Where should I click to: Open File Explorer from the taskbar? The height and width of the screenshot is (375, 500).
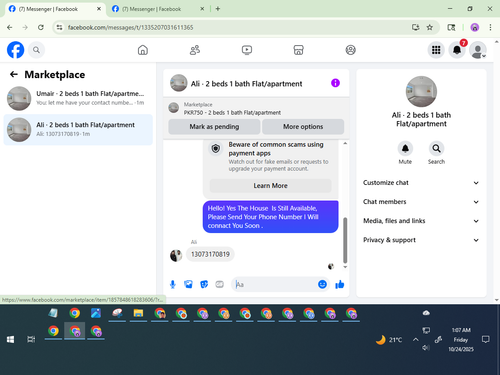click(138, 313)
